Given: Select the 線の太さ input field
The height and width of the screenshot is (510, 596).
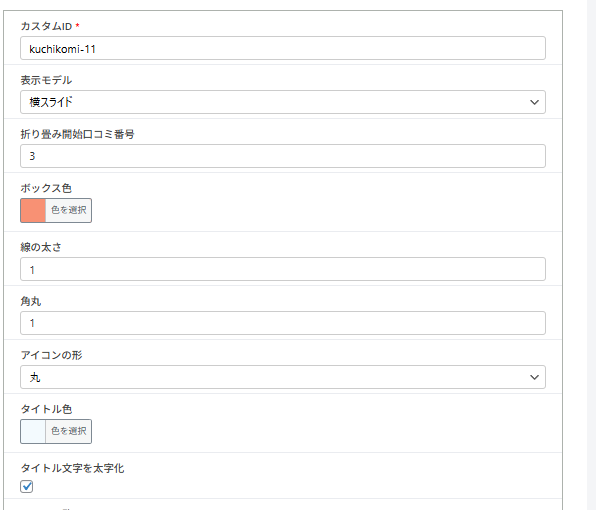Looking at the screenshot, I should click(x=283, y=269).
